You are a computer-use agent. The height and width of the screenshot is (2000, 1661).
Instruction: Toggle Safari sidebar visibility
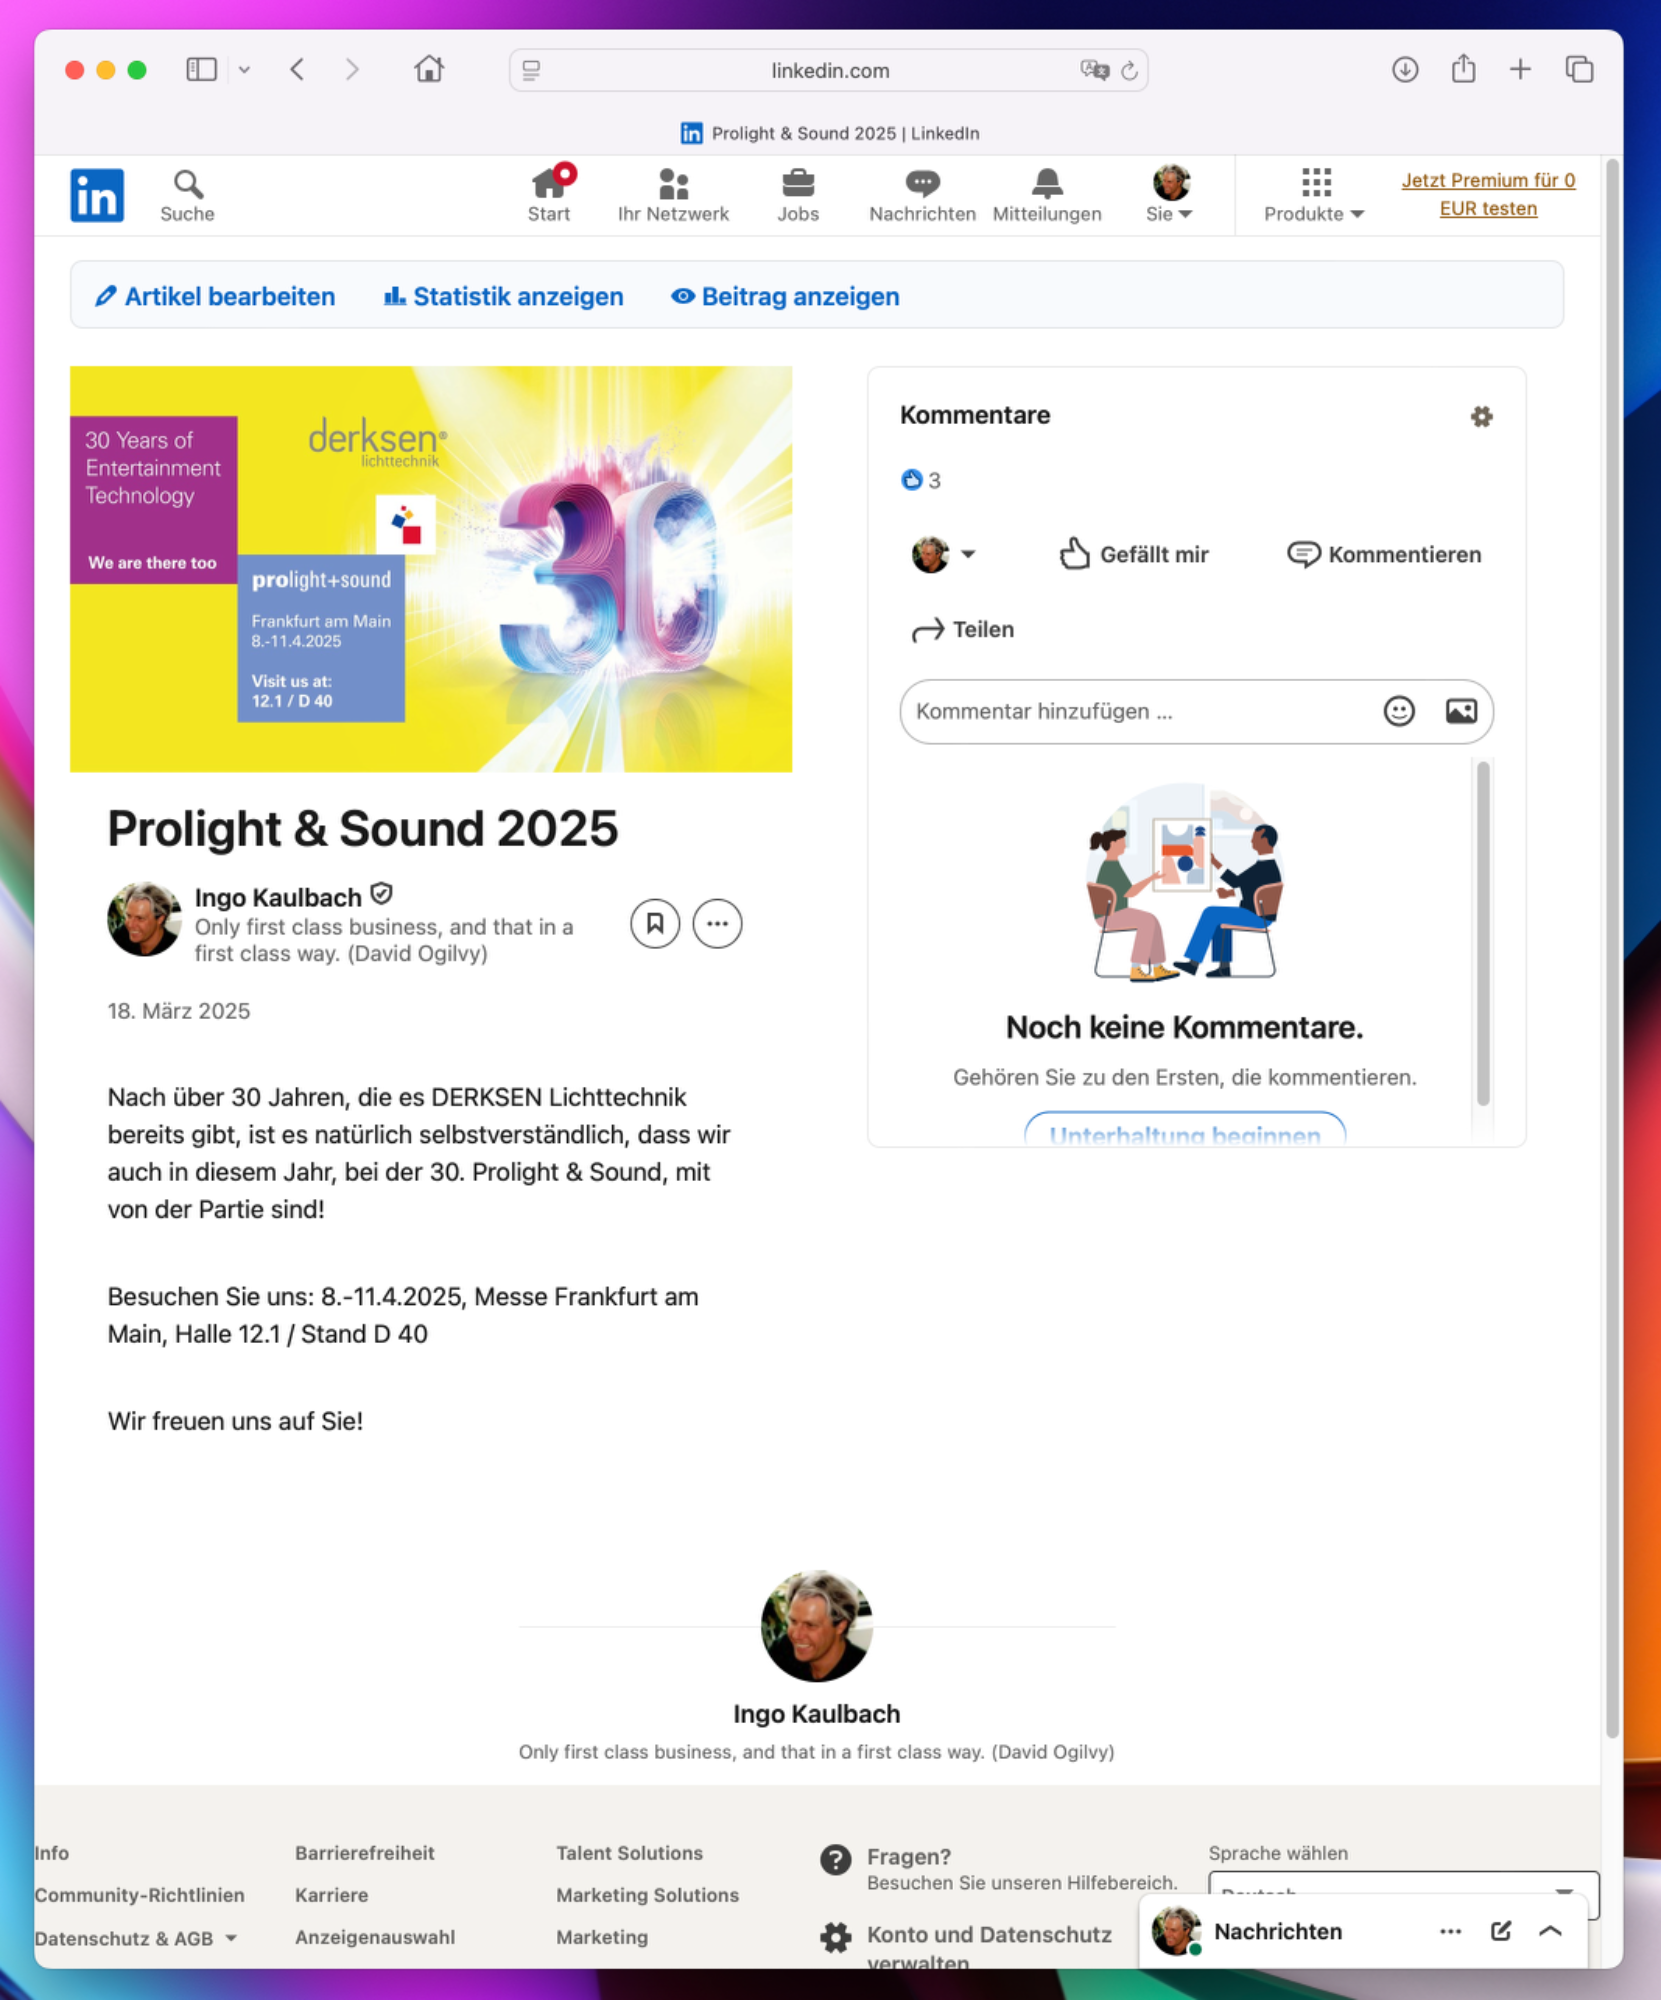click(201, 69)
